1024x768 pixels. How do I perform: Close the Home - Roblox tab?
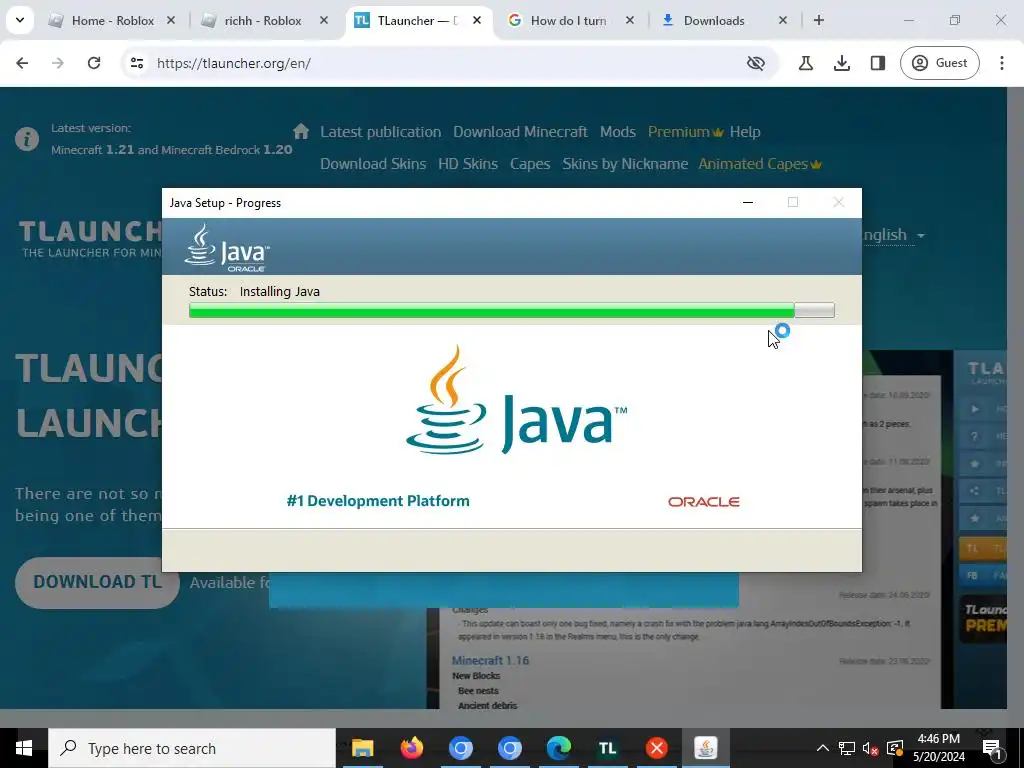pos(171,21)
